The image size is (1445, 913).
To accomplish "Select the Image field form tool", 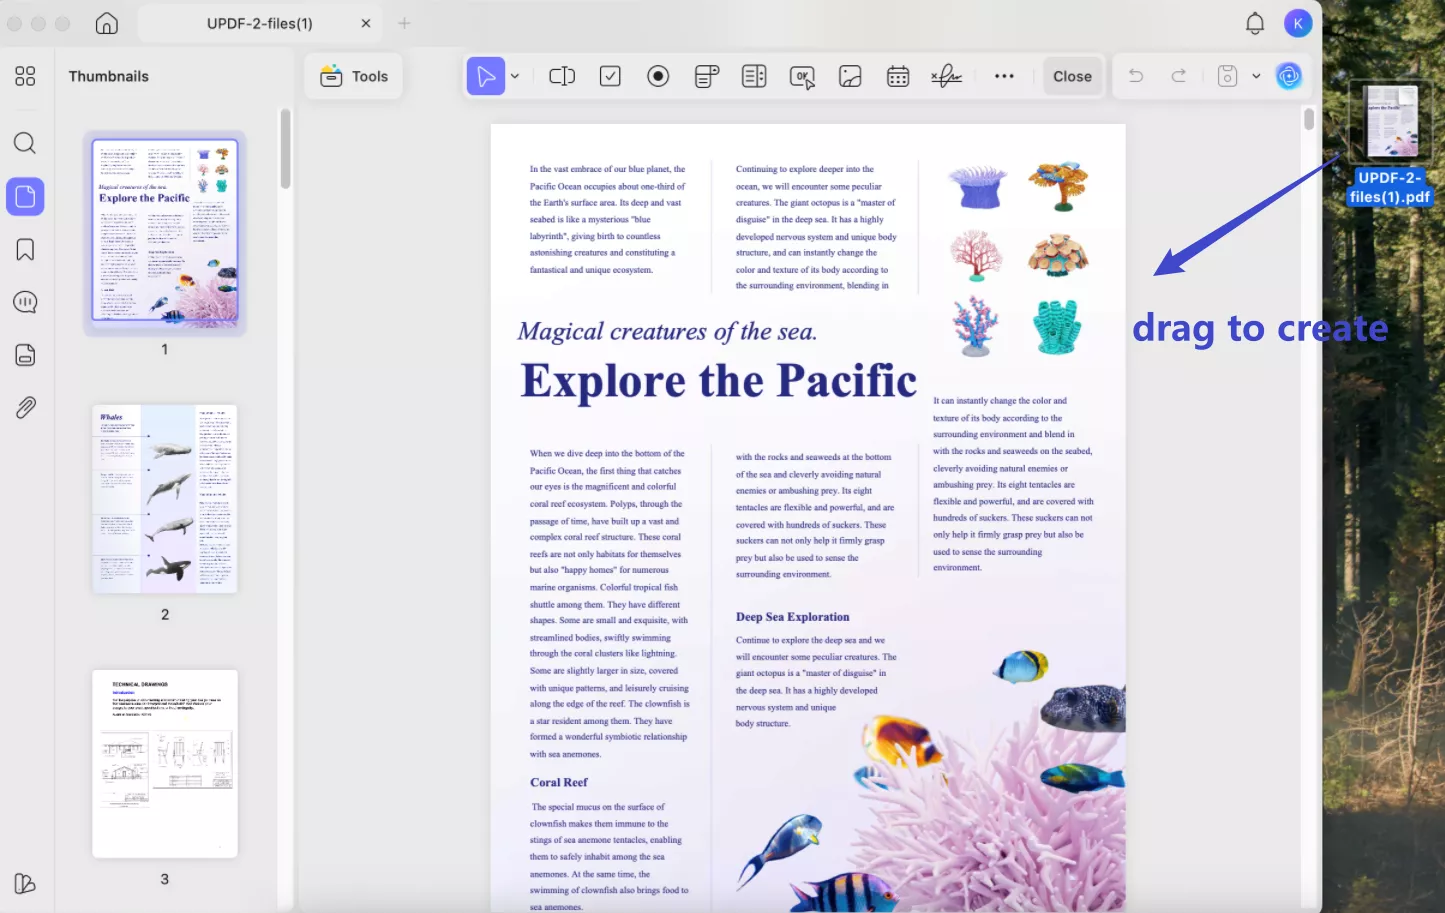I will click(x=850, y=75).
